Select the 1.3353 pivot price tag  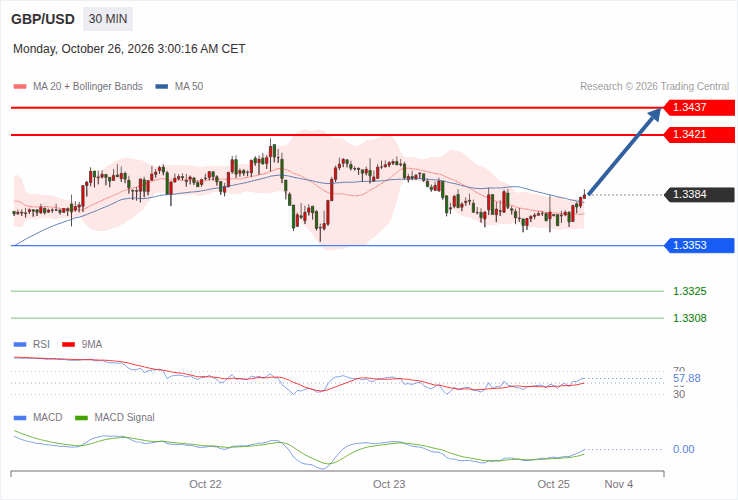(x=699, y=245)
